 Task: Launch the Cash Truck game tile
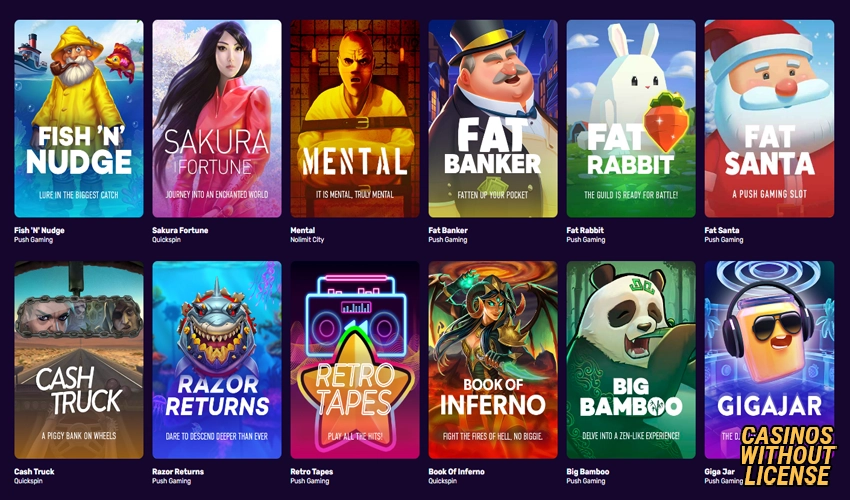coord(79,360)
